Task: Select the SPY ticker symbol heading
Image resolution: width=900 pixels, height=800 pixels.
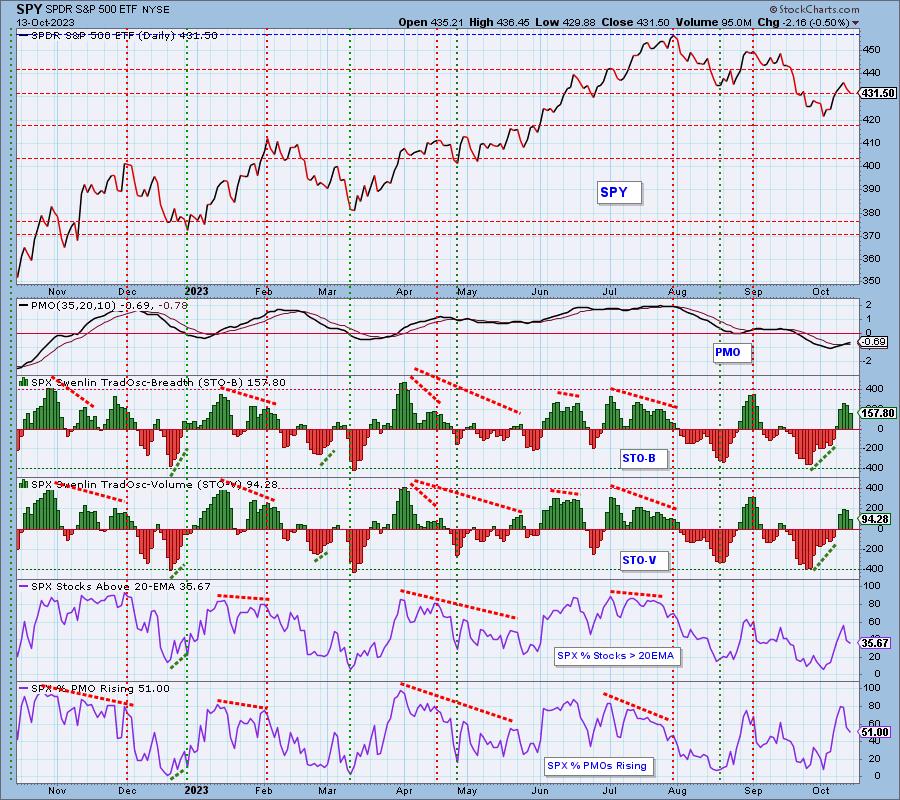Action: point(29,9)
